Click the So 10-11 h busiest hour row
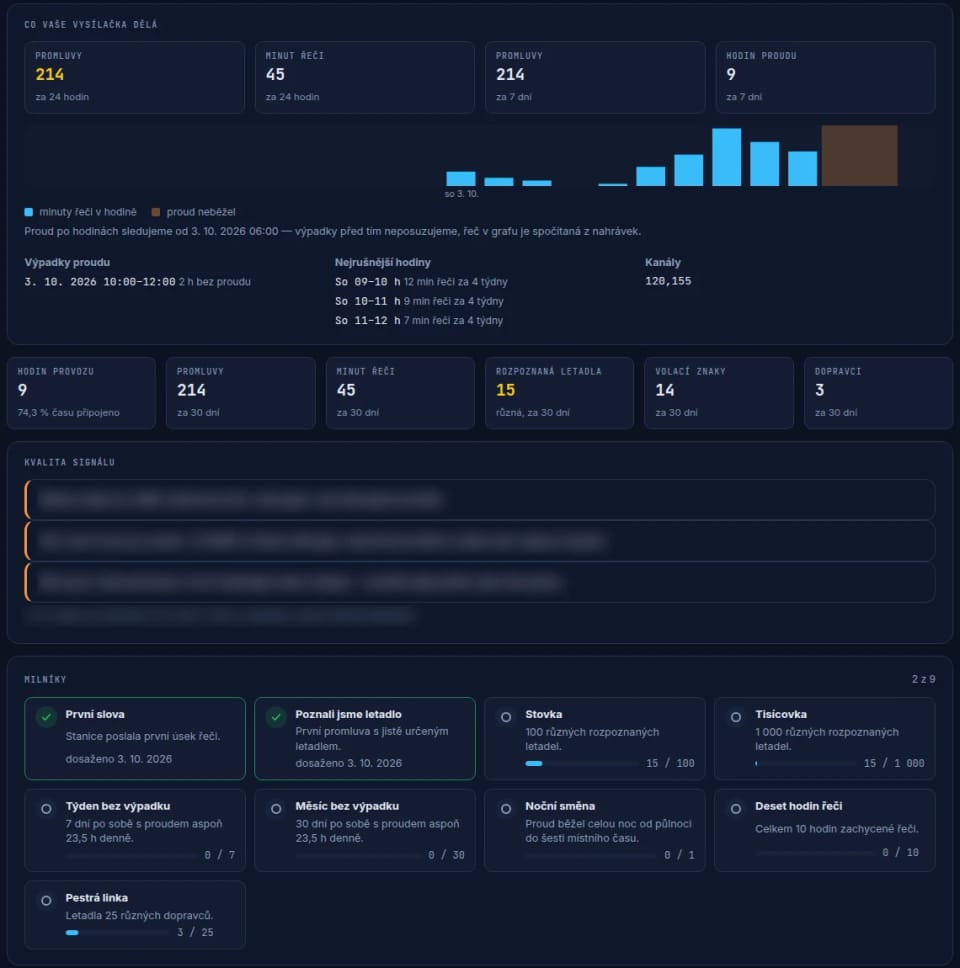This screenshot has height=968, width=960. point(419,301)
